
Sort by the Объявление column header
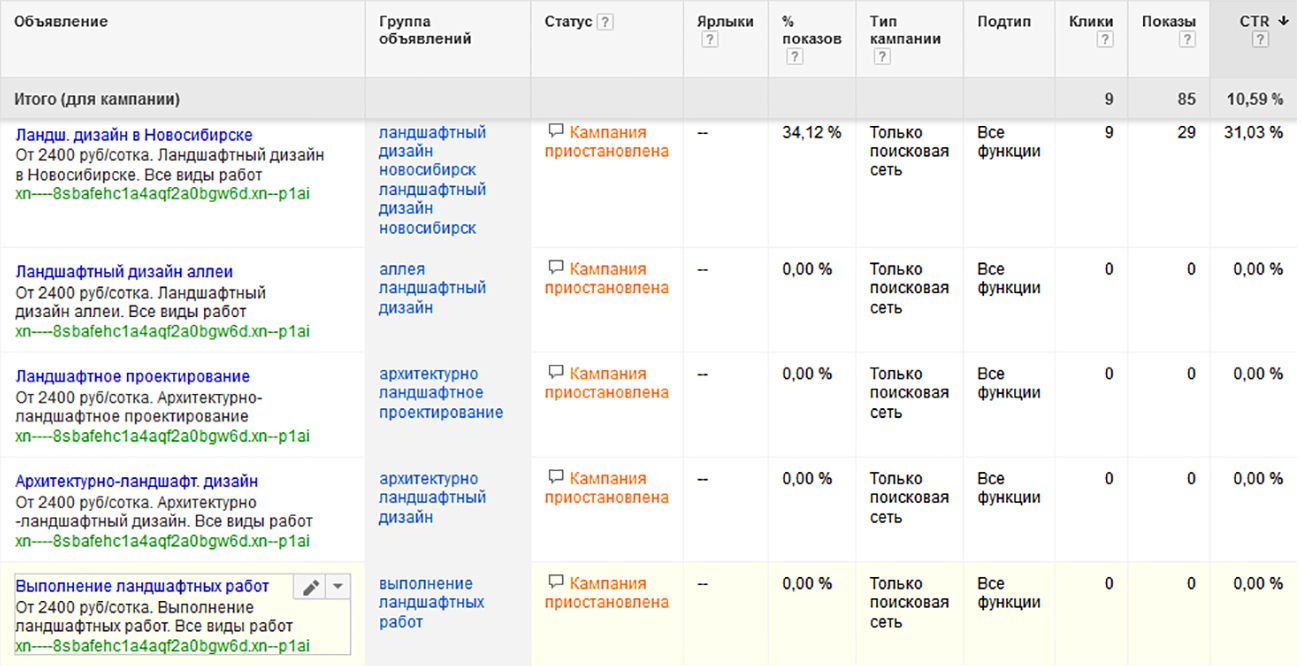(61, 22)
